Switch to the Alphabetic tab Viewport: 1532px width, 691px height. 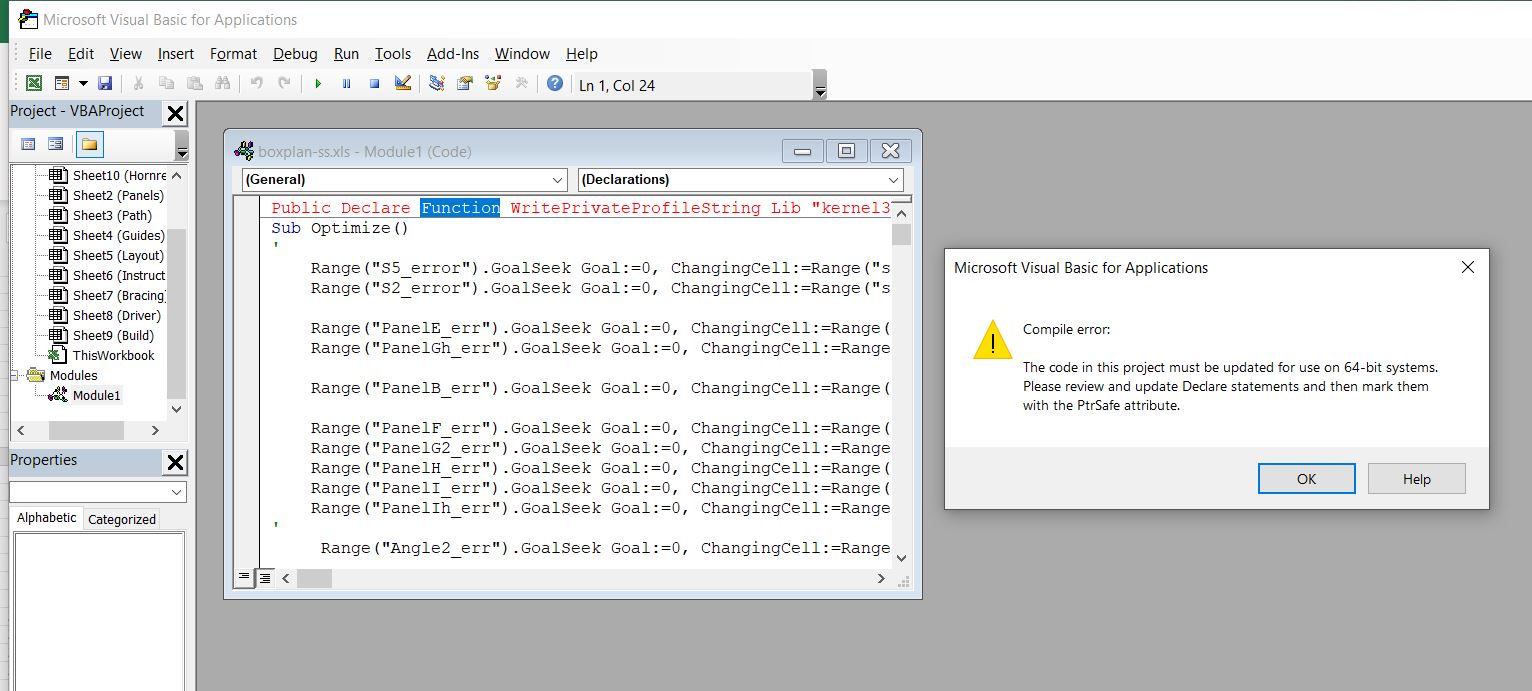[46, 518]
